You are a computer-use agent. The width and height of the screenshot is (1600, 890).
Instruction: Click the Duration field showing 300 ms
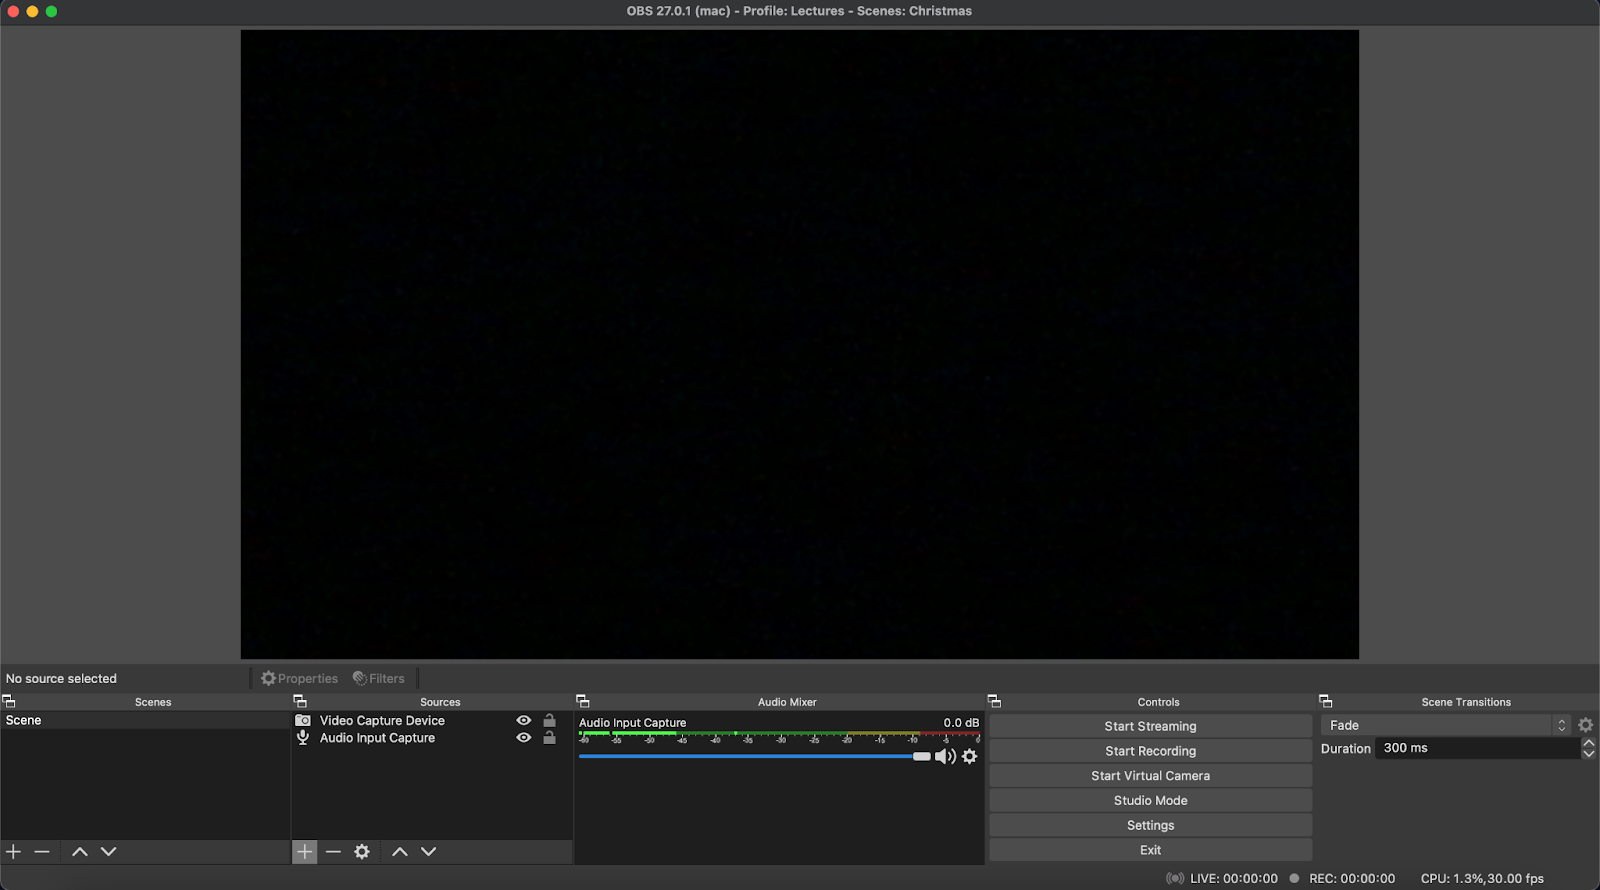[1478, 748]
